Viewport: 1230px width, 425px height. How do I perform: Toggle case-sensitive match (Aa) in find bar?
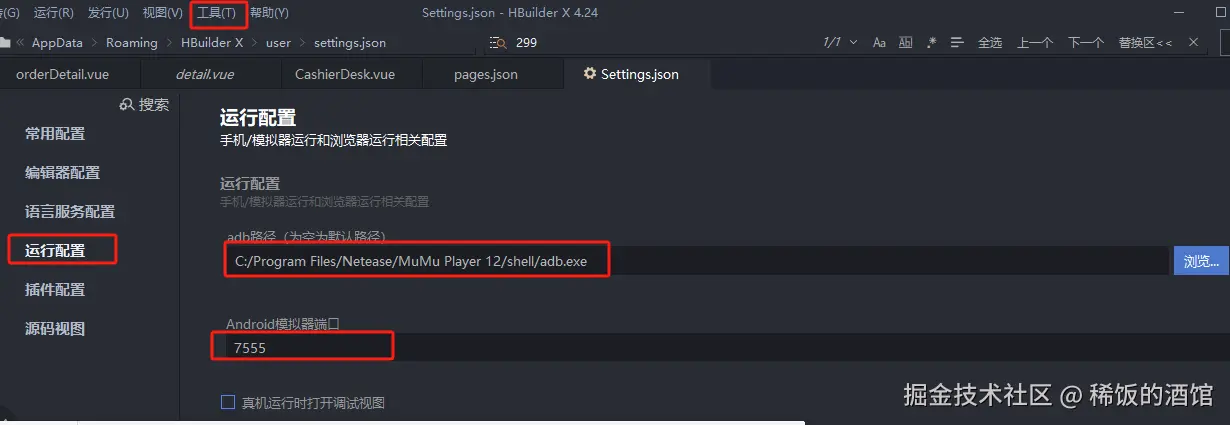click(879, 43)
